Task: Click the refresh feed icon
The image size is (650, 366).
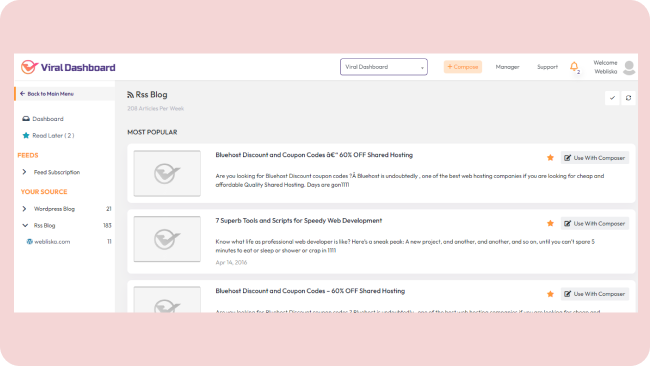Action: [x=628, y=98]
